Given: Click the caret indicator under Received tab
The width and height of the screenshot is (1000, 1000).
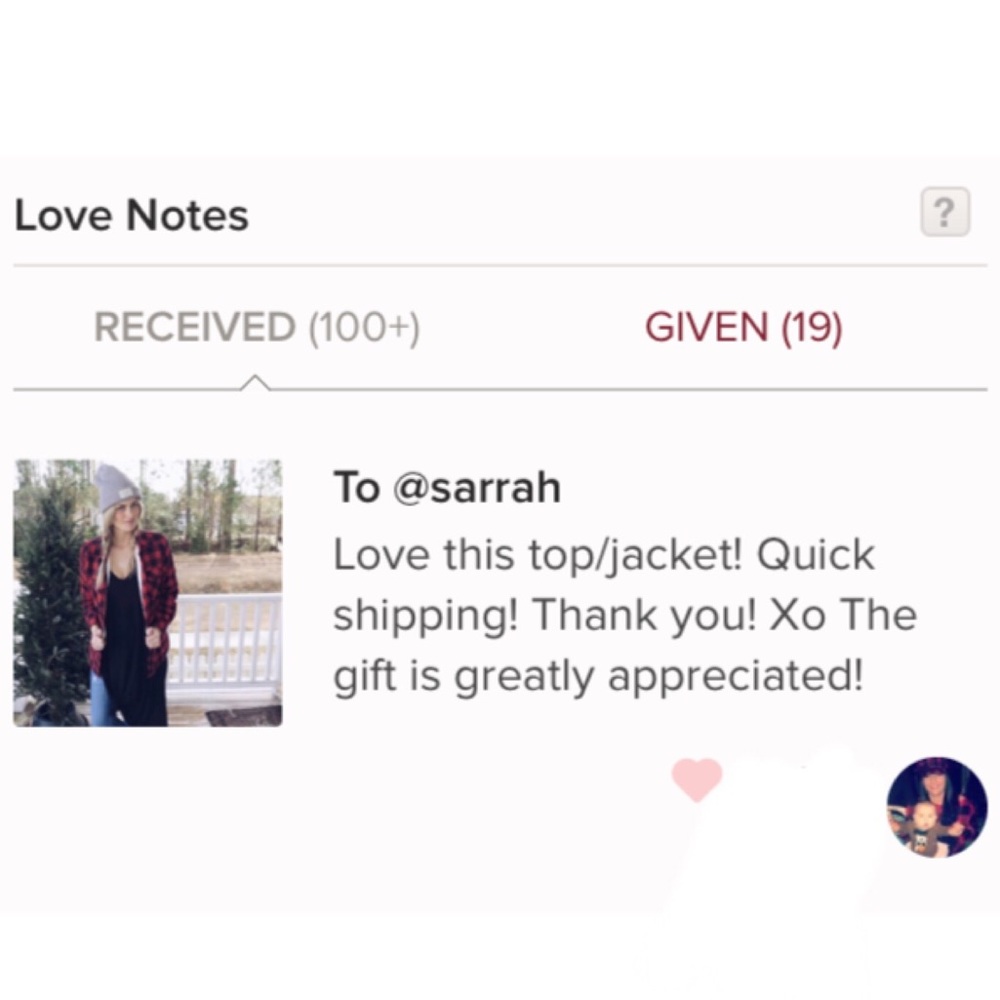Looking at the screenshot, I should [255, 383].
